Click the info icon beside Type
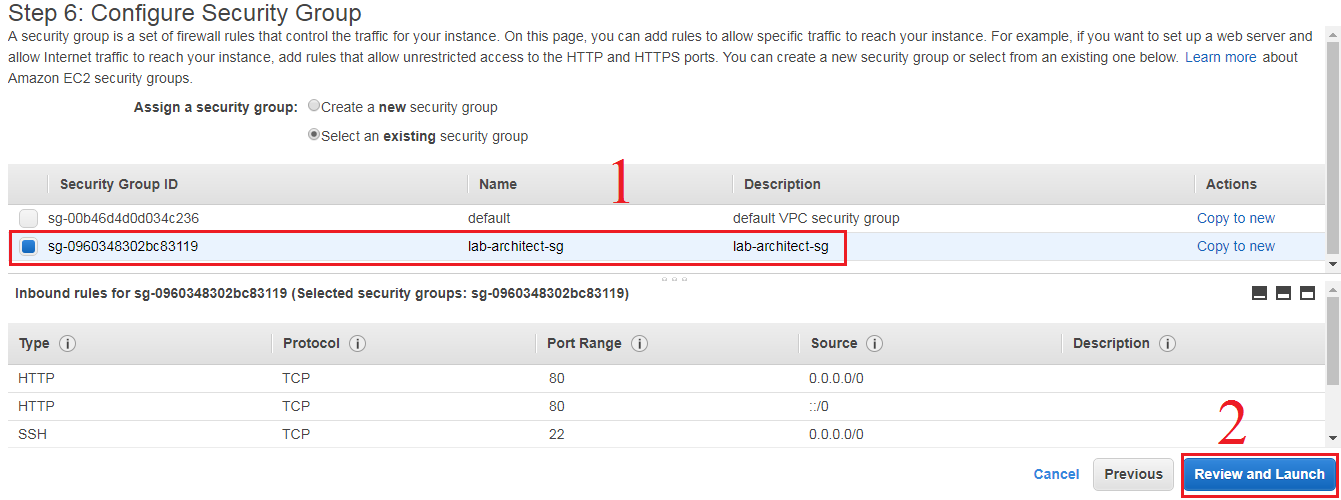The width and height of the screenshot is (1341, 500). (x=68, y=344)
